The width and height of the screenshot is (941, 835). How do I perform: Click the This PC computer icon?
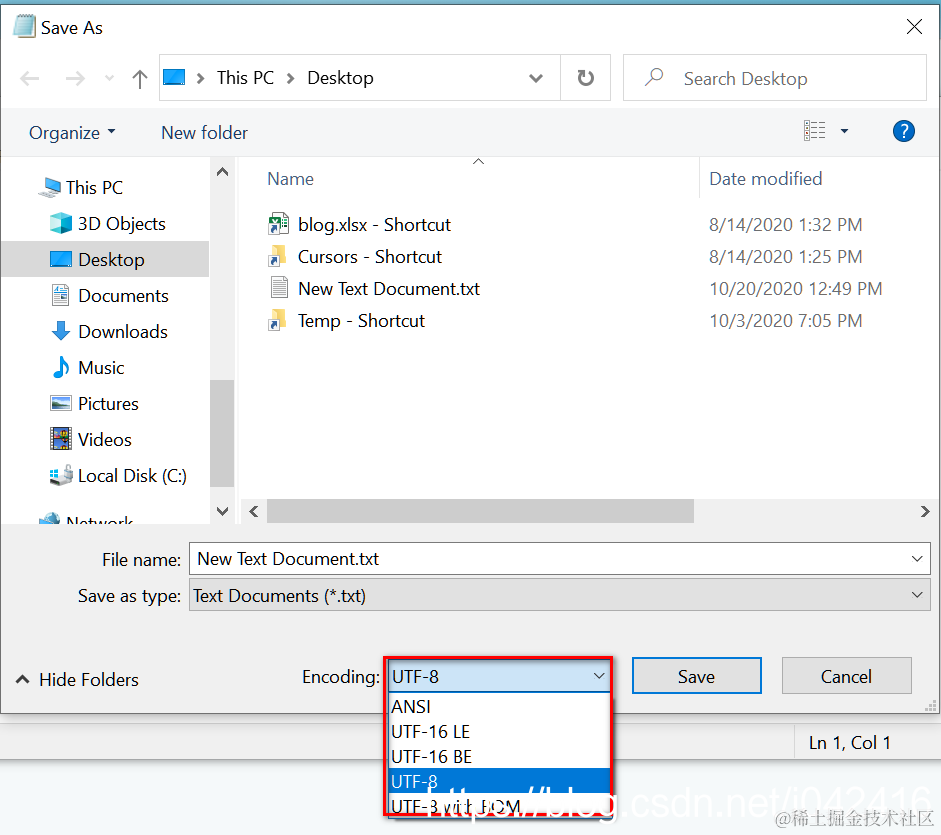point(49,188)
